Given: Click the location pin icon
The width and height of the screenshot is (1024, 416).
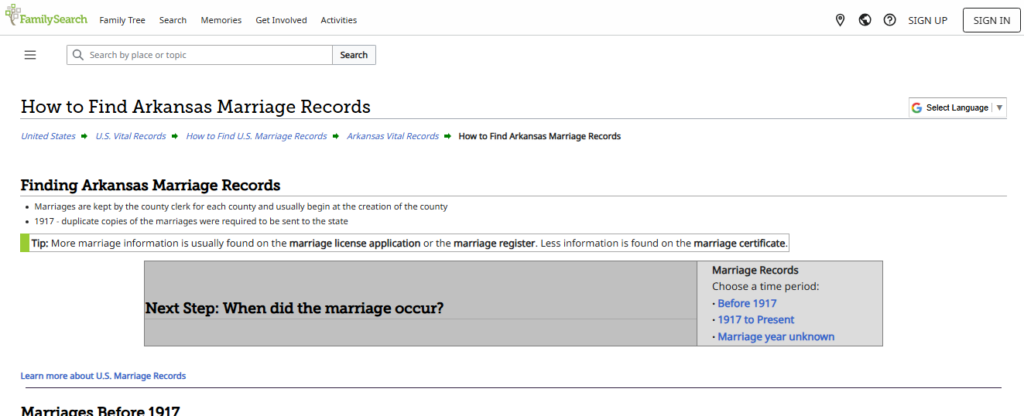Looking at the screenshot, I should pos(840,20).
